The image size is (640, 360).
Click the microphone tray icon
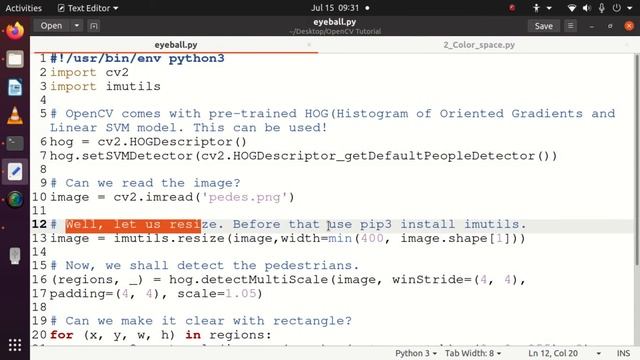pyautogui.click(x=602, y=8)
